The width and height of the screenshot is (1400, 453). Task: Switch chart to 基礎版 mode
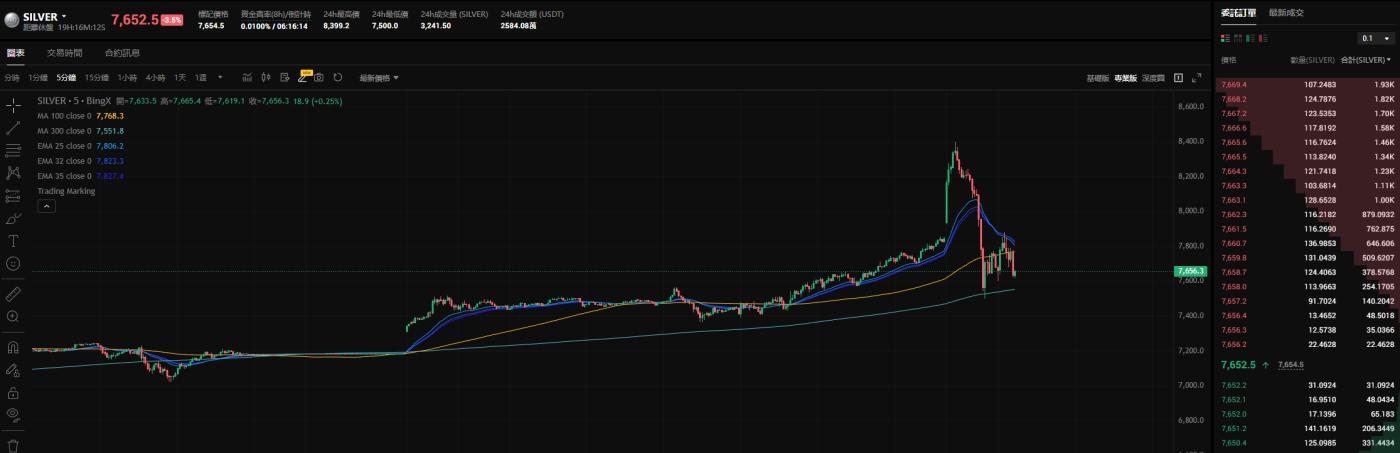[x=1098, y=77]
